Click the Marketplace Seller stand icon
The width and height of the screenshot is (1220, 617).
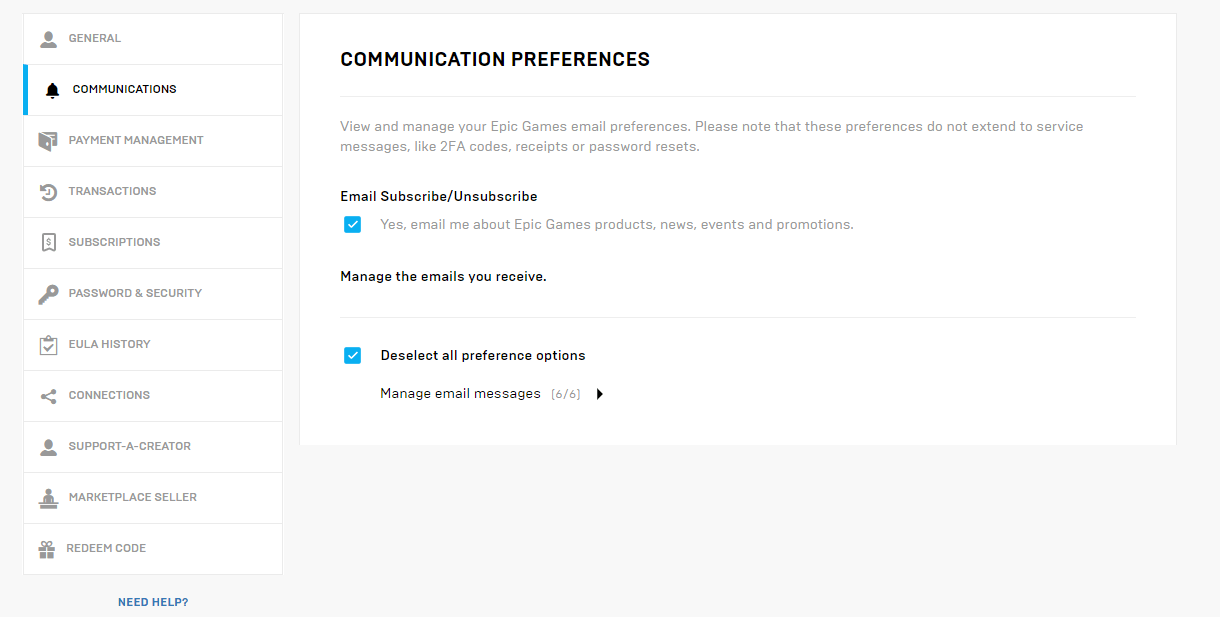[x=48, y=498]
